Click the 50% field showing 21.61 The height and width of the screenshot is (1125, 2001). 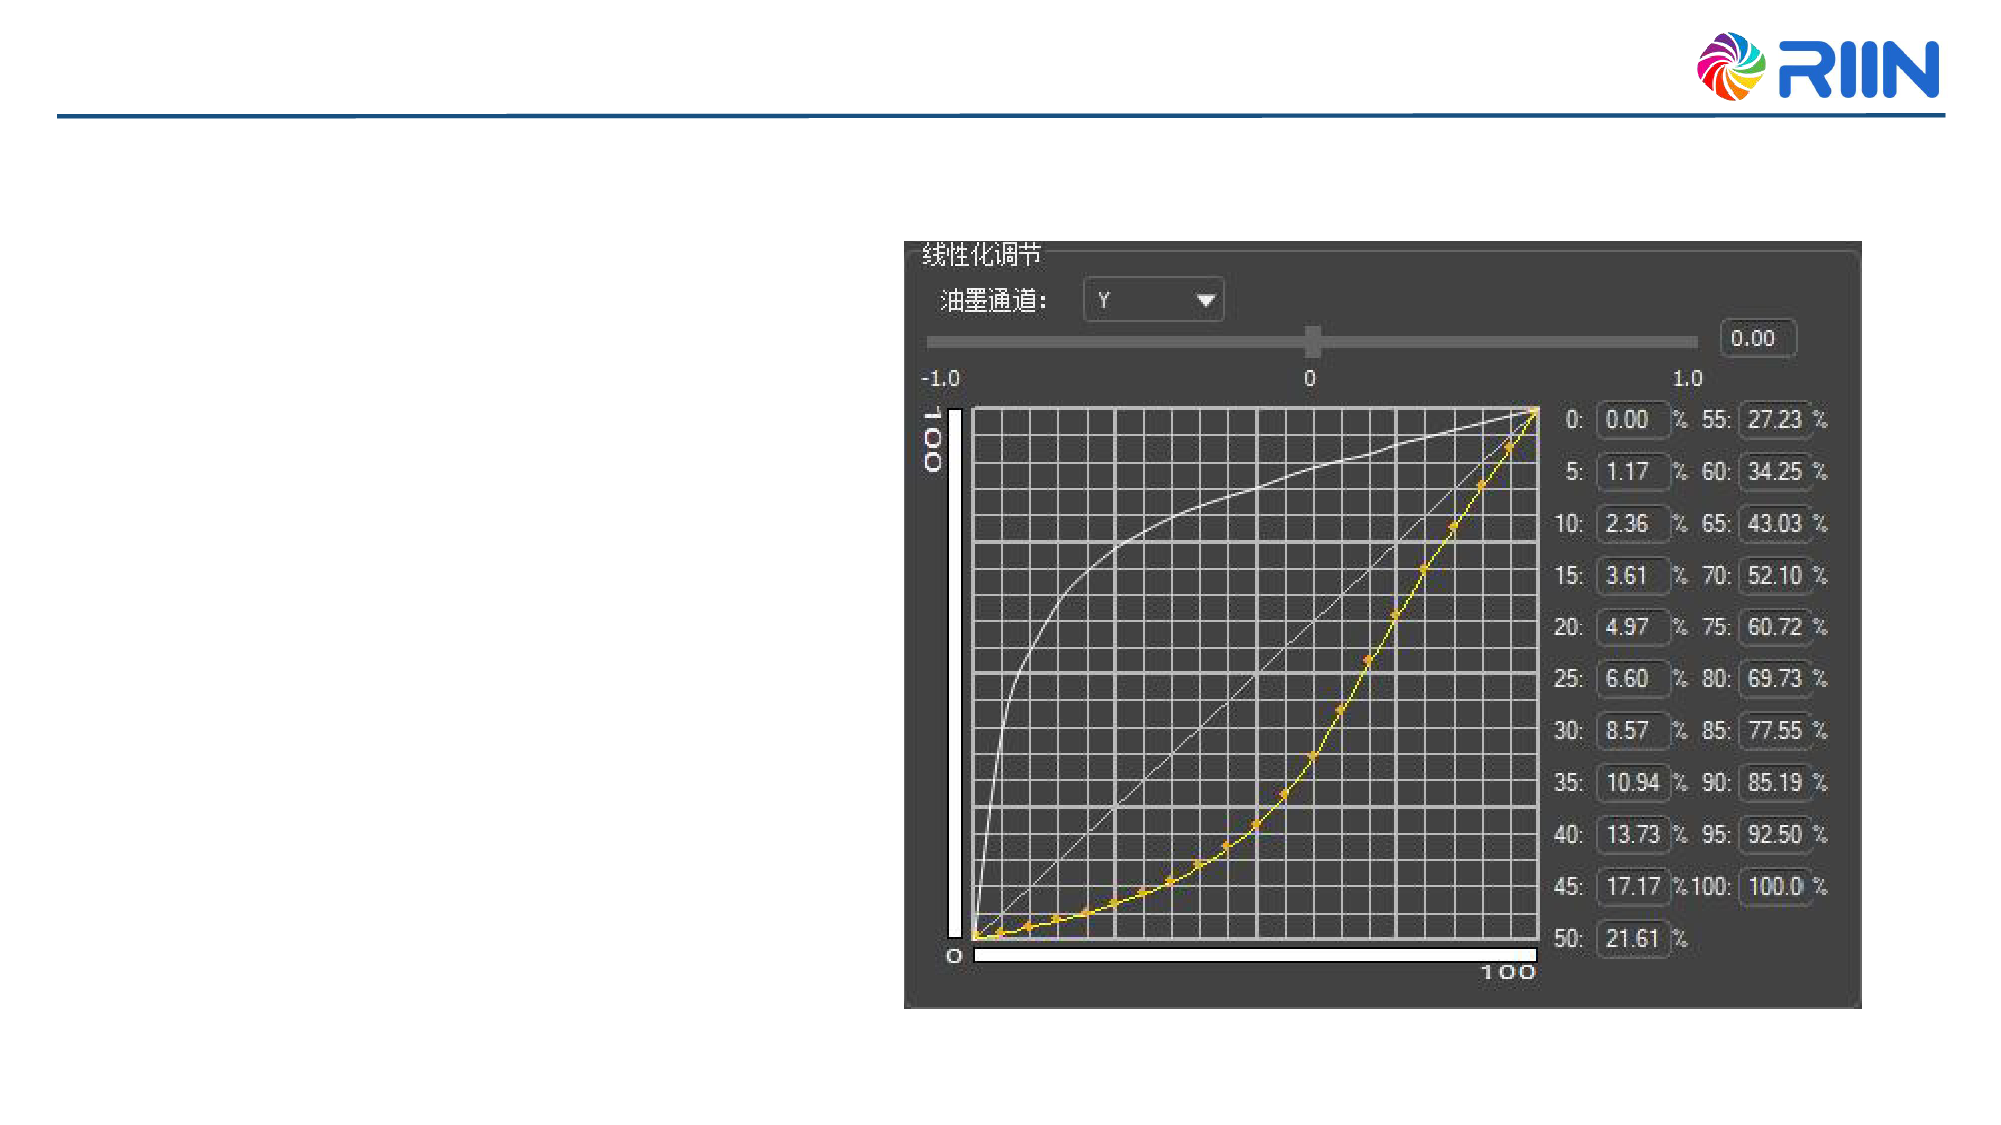tap(1632, 939)
